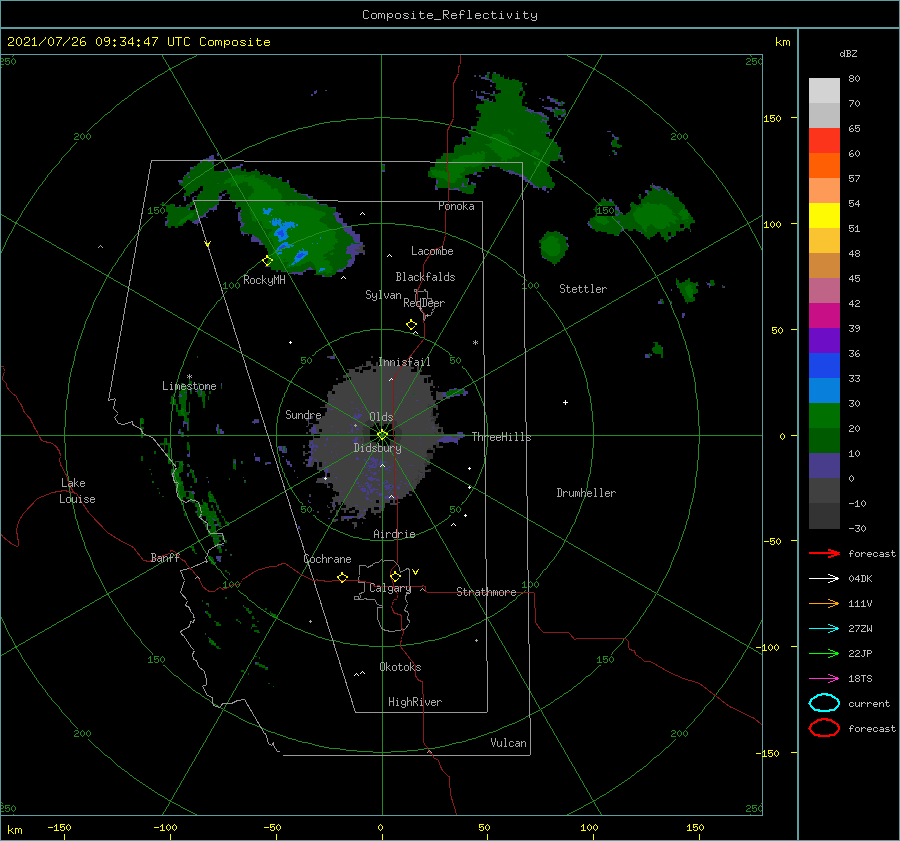
Task: Click the Strathmore city label
Action: (486, 592)
